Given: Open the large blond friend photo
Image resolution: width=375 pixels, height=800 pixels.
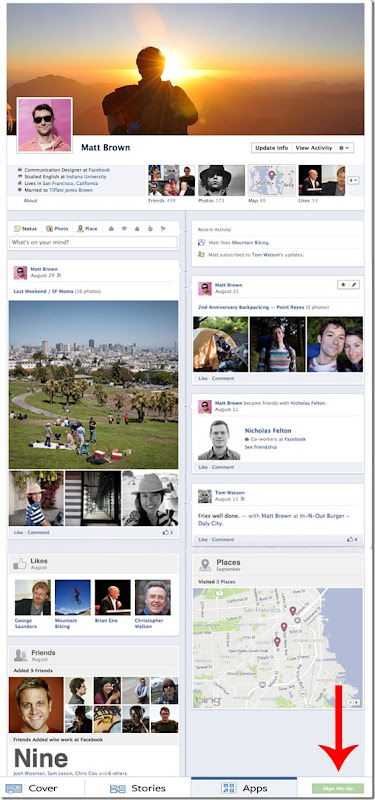Looking at the screenshot, I should 36,705.
